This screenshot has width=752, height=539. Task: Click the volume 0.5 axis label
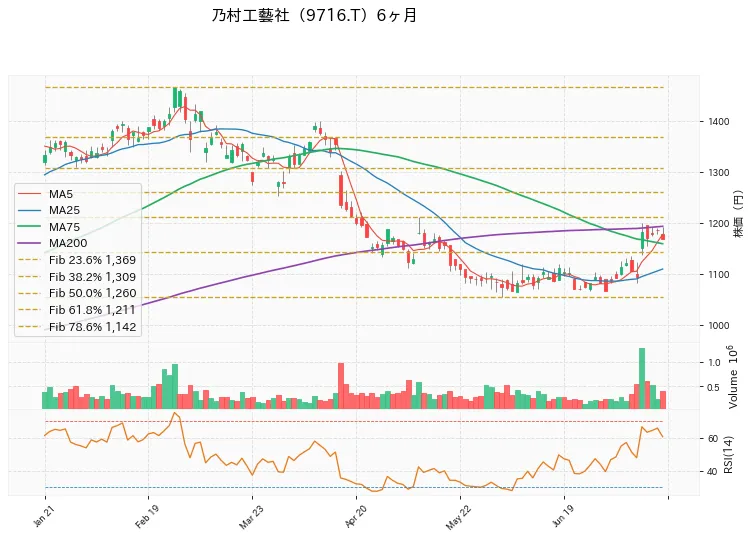[x=715, y=387]
